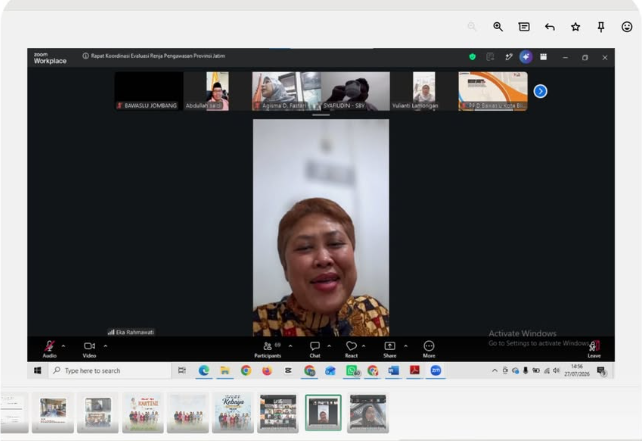Click the smiley emoji icon
Image resolution: width=642 pixels, height=441 pixels.
pos(627,27)
